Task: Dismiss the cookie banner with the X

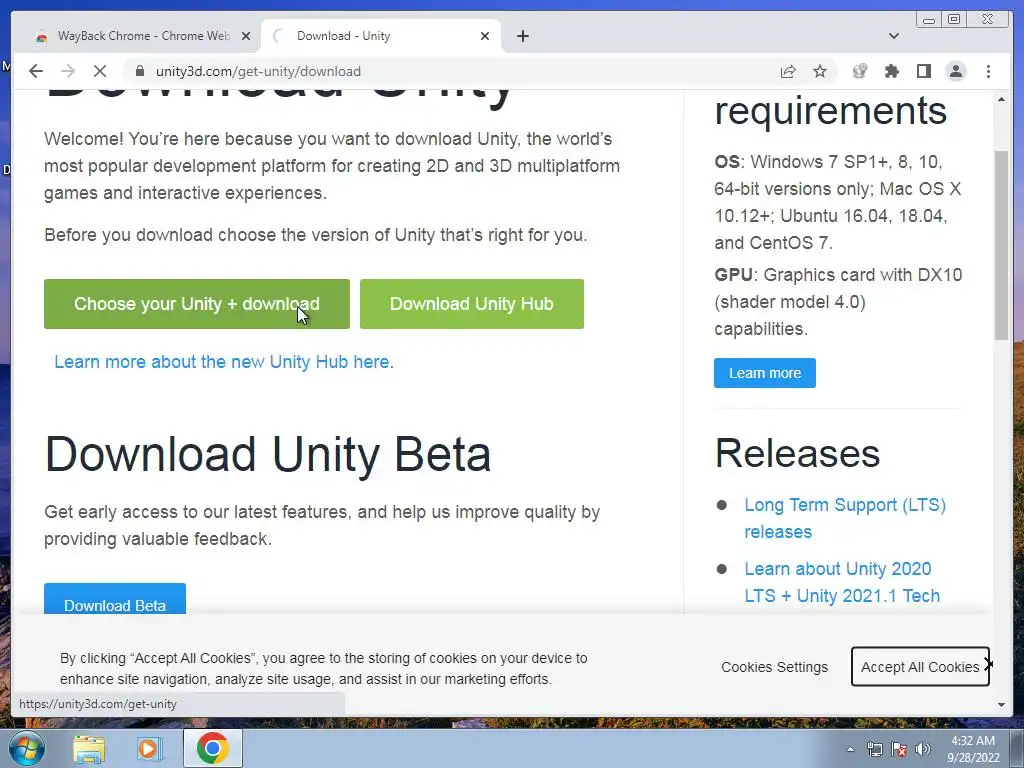Action: [x=989, y=664]
